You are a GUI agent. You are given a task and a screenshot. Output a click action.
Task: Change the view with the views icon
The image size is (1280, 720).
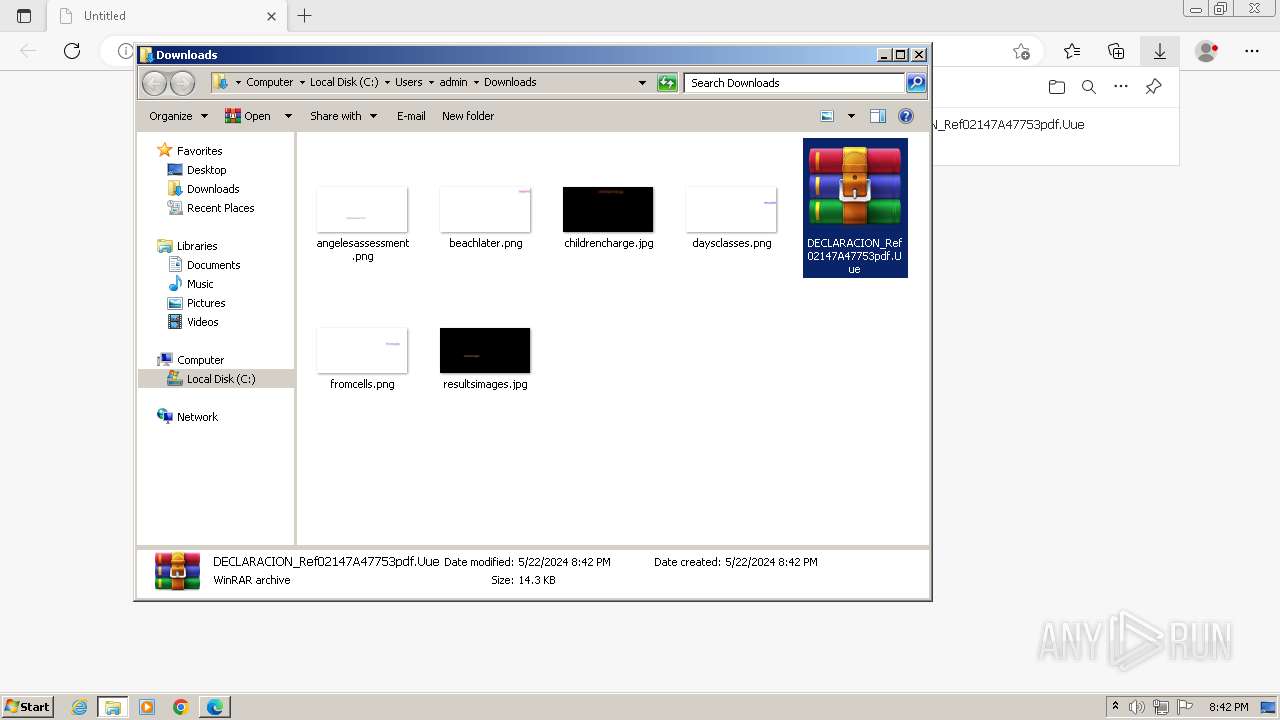coord(827,116)
